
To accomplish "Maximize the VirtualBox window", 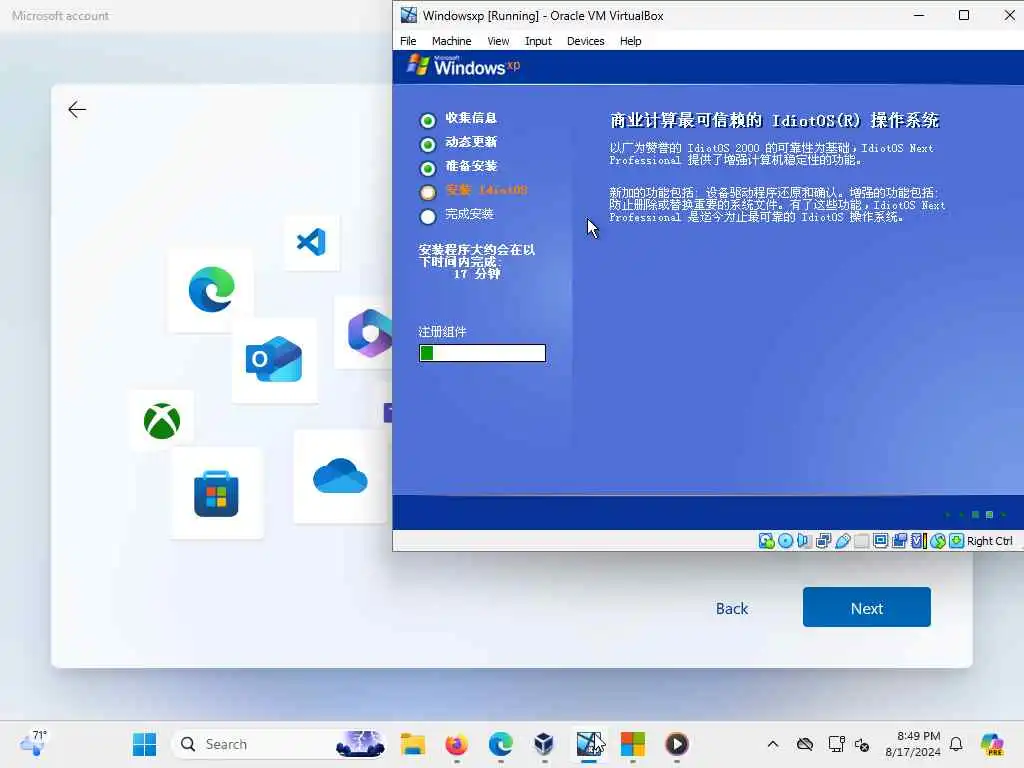I will (963, 15).
